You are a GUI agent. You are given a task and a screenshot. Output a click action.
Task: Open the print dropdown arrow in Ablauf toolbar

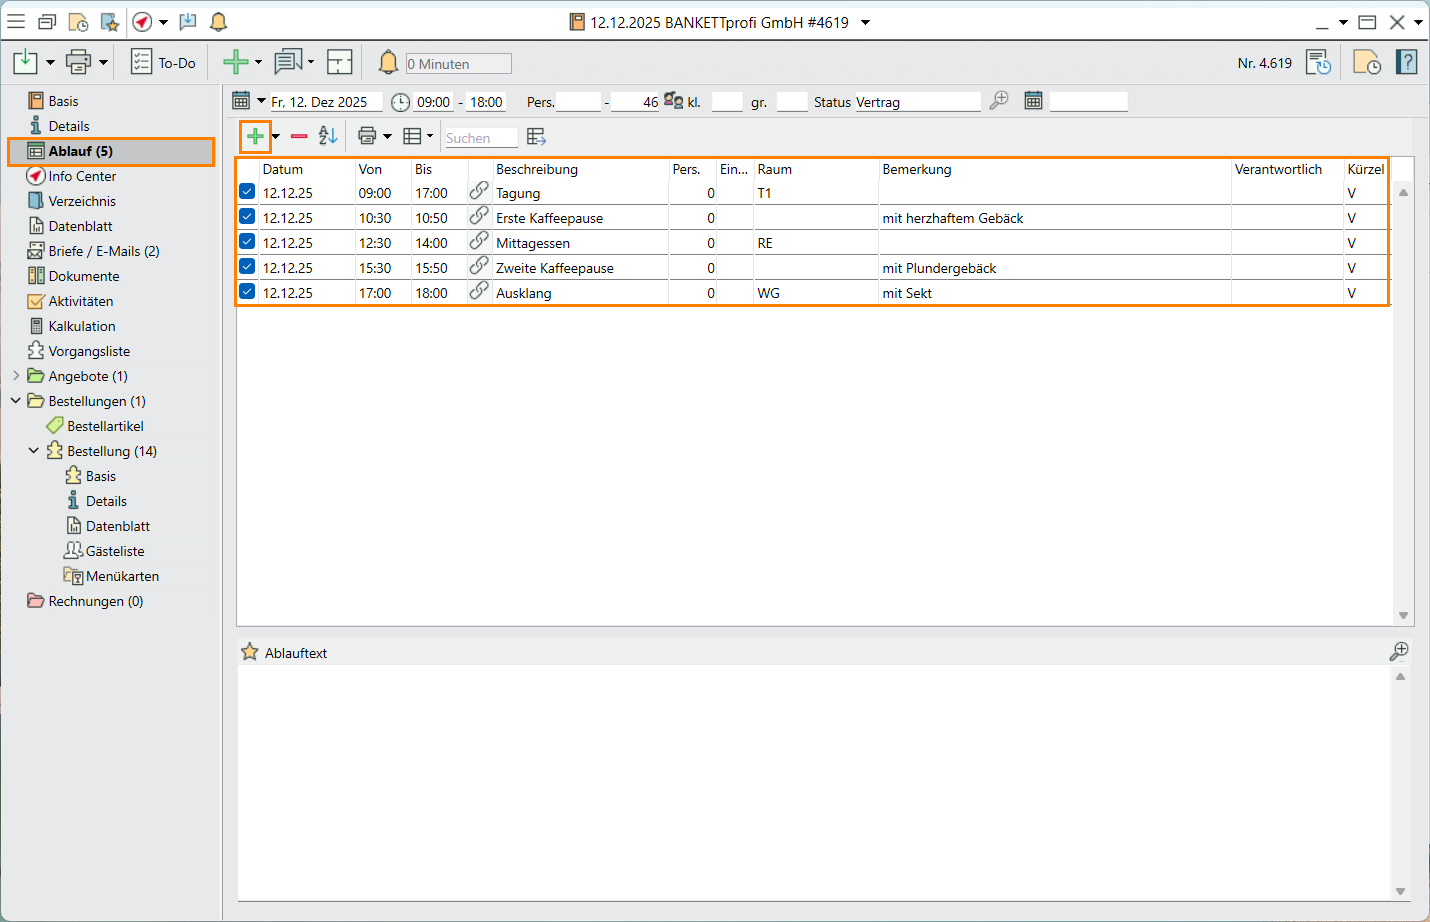click(388, 137)
